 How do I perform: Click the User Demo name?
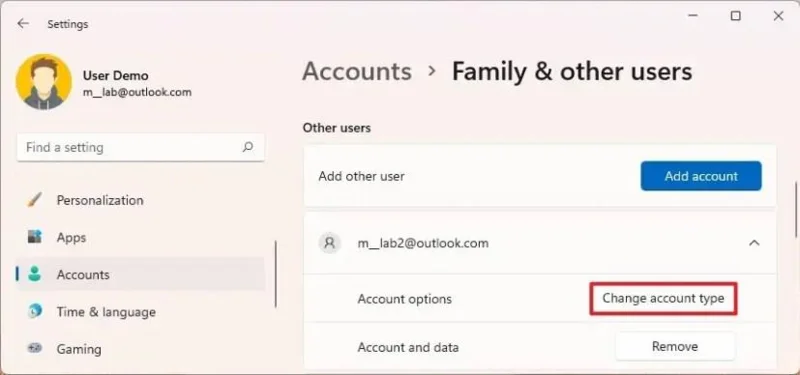click(115, 76)
